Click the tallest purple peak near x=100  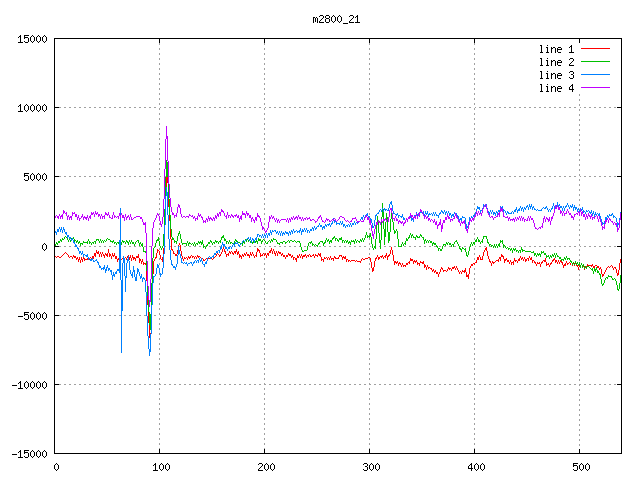pyautogui.click(x=167, y=128)
